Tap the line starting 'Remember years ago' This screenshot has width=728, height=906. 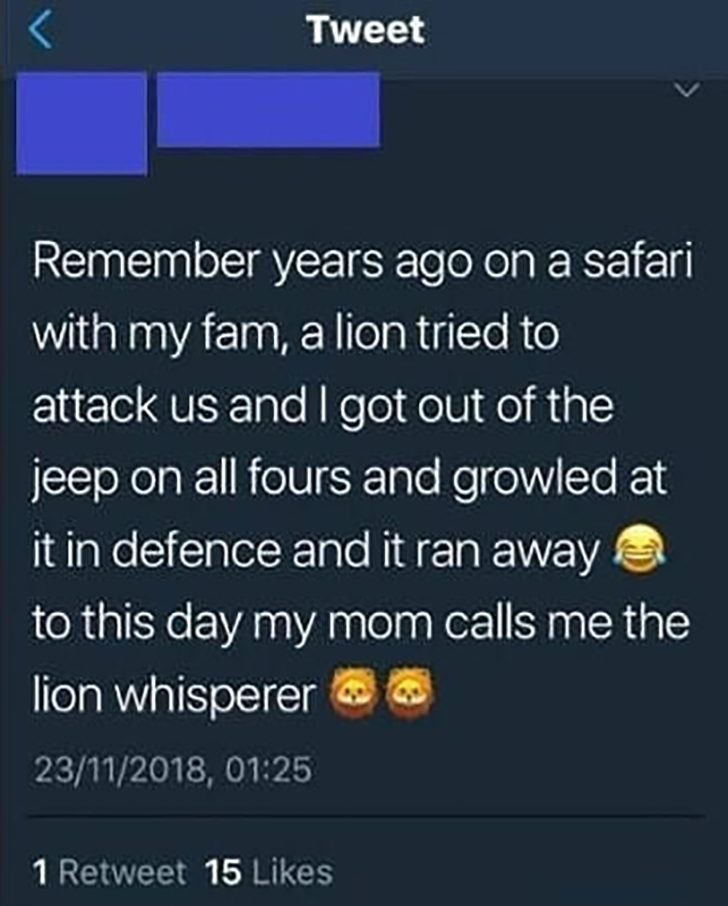[x=363, y=264]
